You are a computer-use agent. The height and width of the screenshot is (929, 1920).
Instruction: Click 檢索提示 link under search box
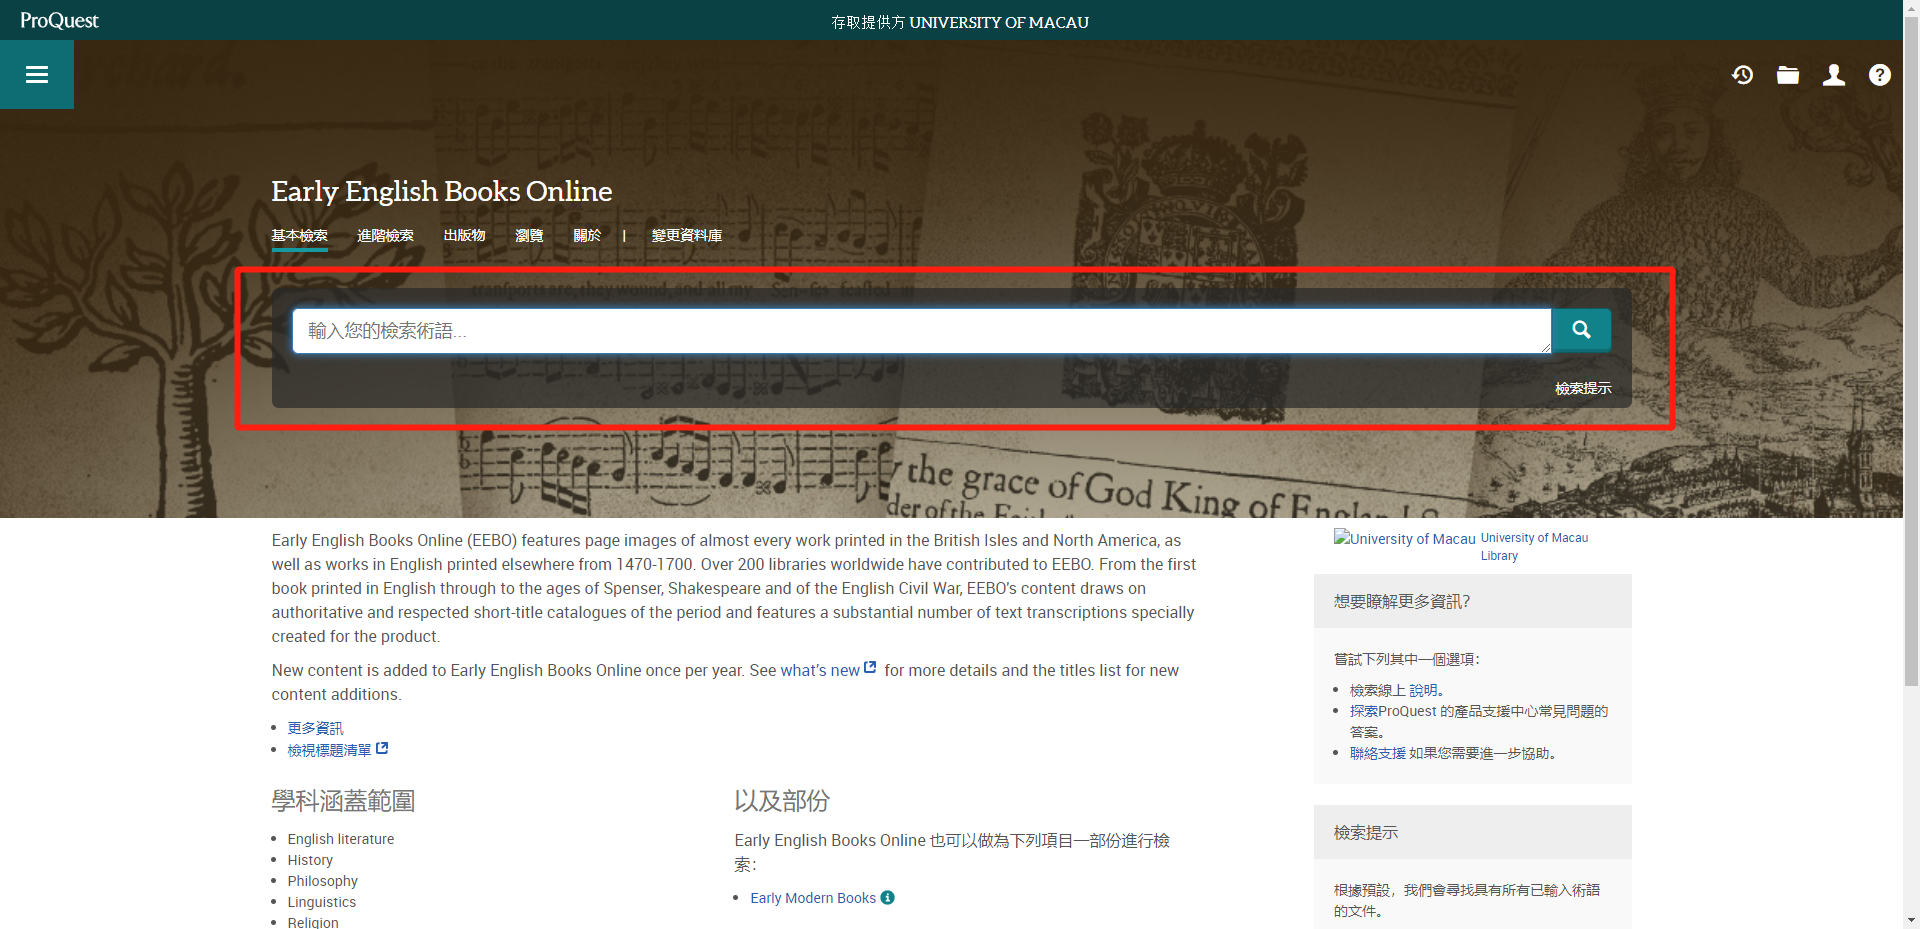[x=1583, y=388]
